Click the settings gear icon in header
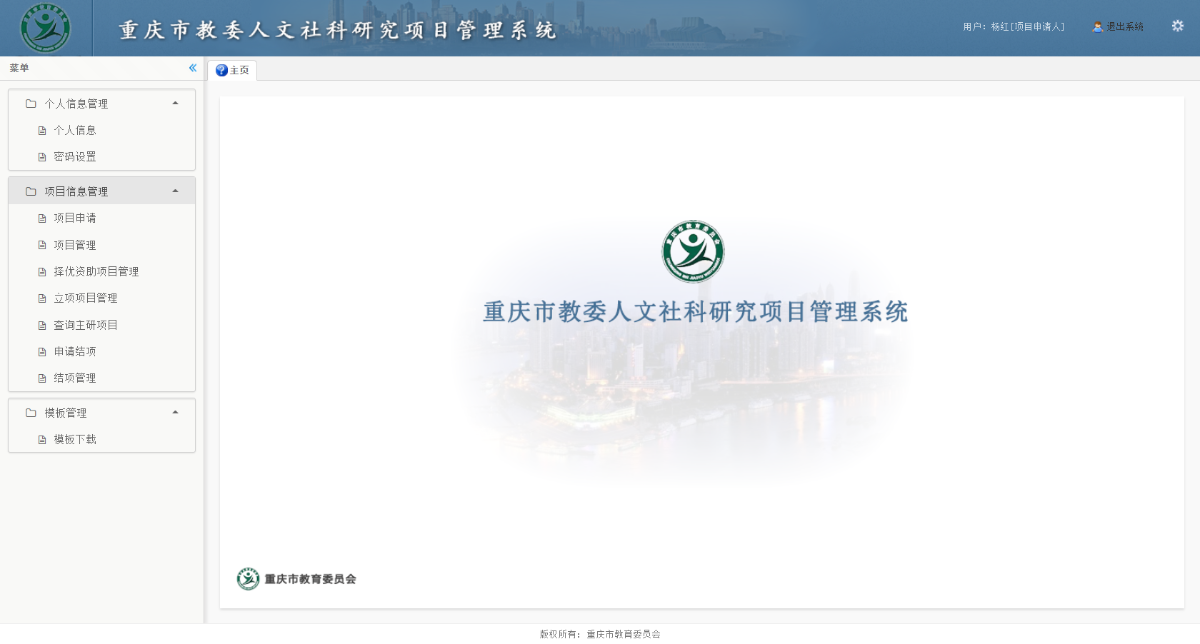 coord(1177,26)
